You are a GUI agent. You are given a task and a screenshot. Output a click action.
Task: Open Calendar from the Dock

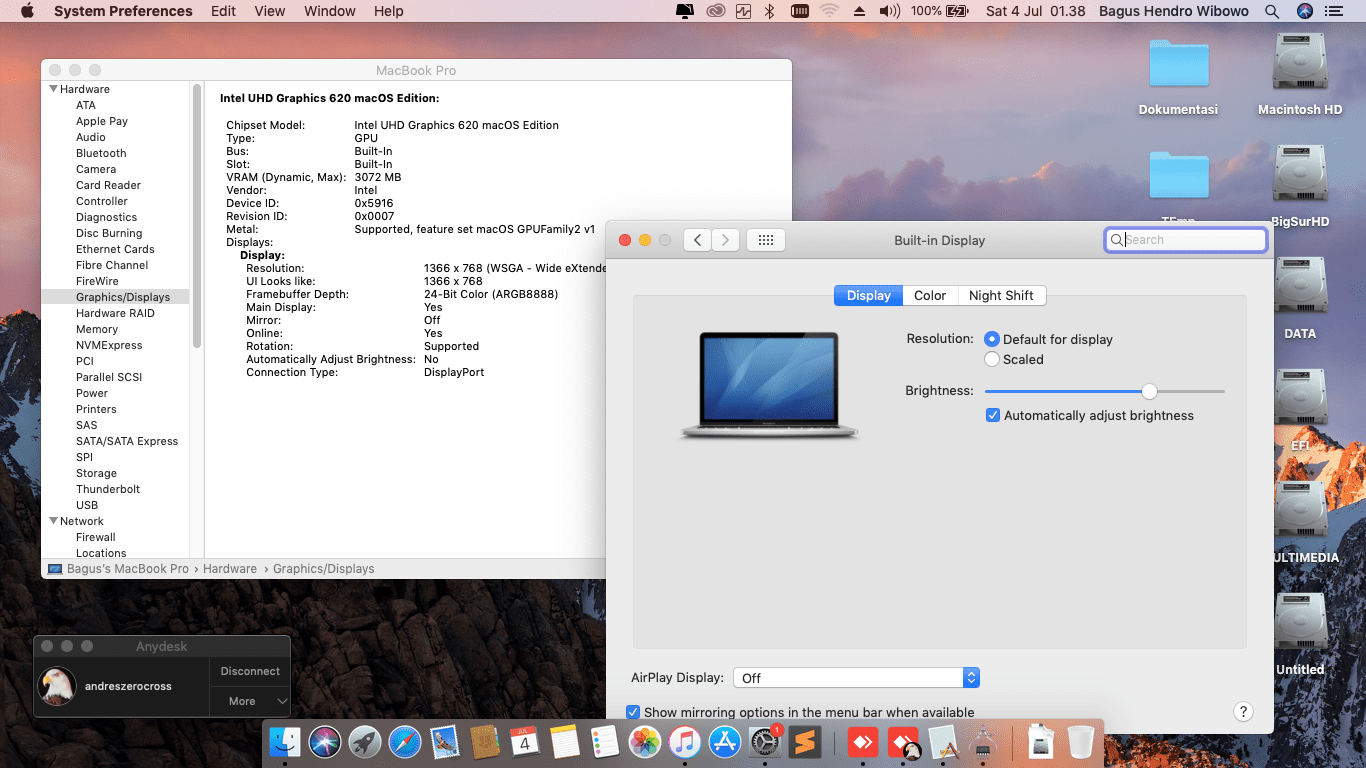coord(525,742)
